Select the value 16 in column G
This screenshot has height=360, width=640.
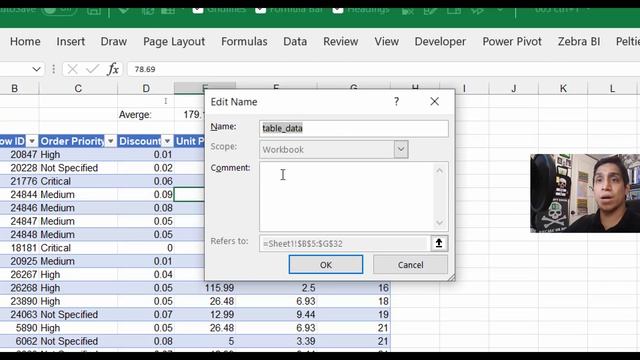[x=353, y=288]
